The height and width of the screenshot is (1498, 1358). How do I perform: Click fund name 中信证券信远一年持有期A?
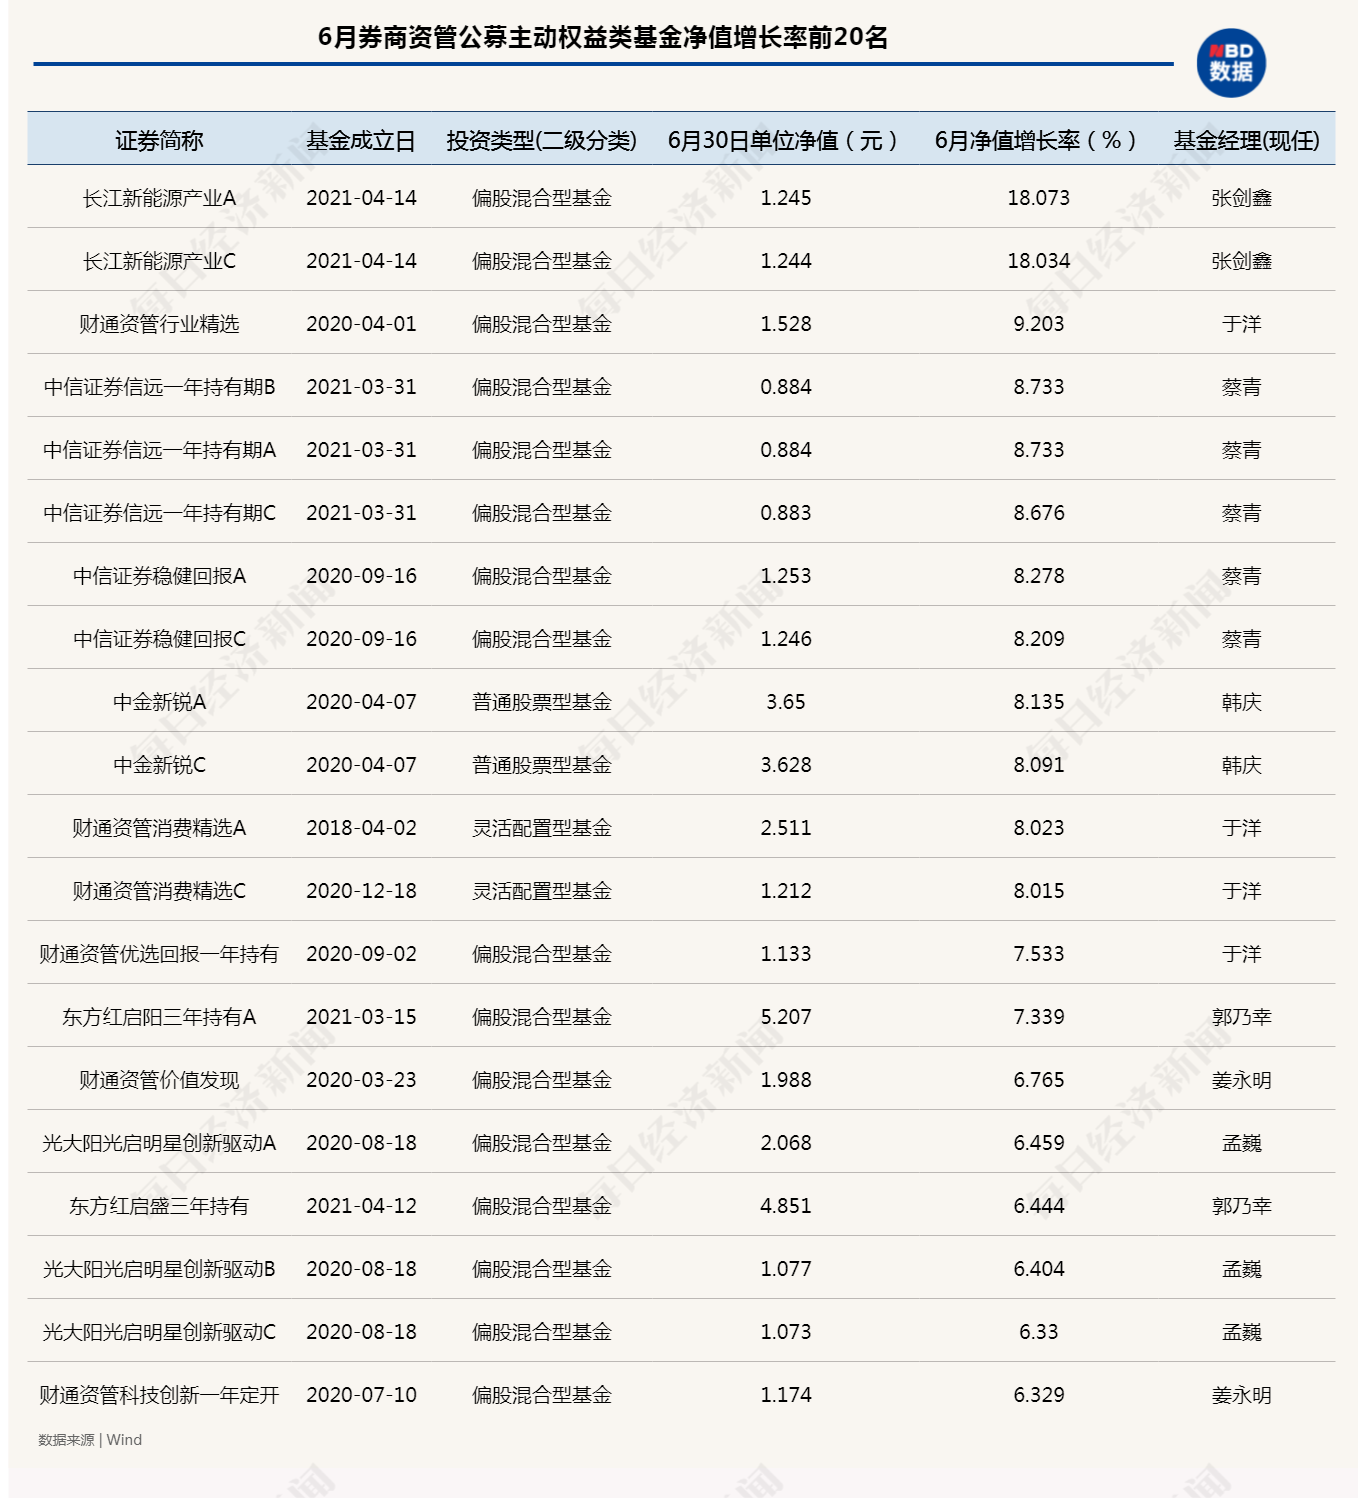[159, 450]
